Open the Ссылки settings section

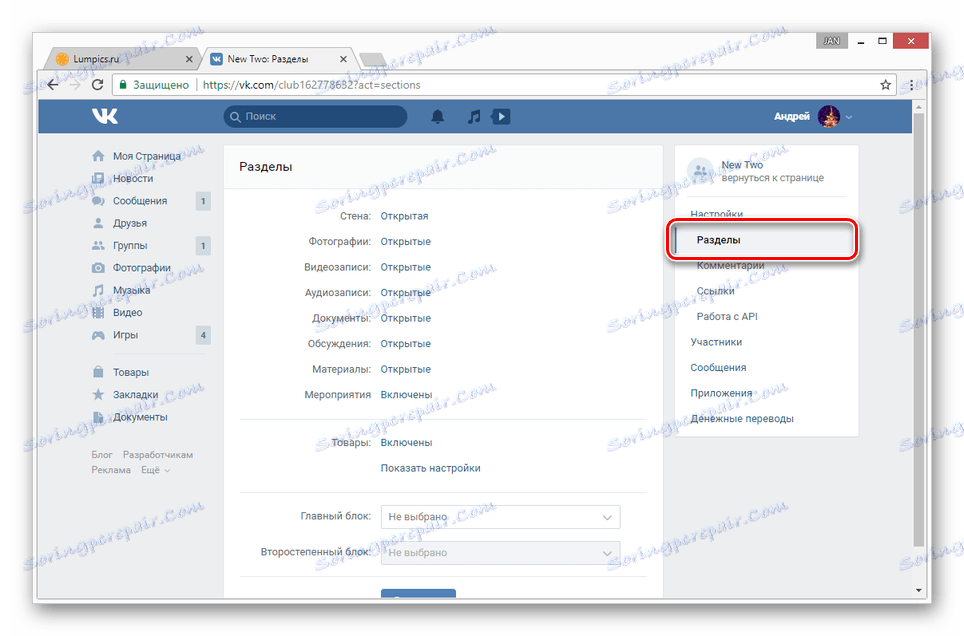(715, 291)
